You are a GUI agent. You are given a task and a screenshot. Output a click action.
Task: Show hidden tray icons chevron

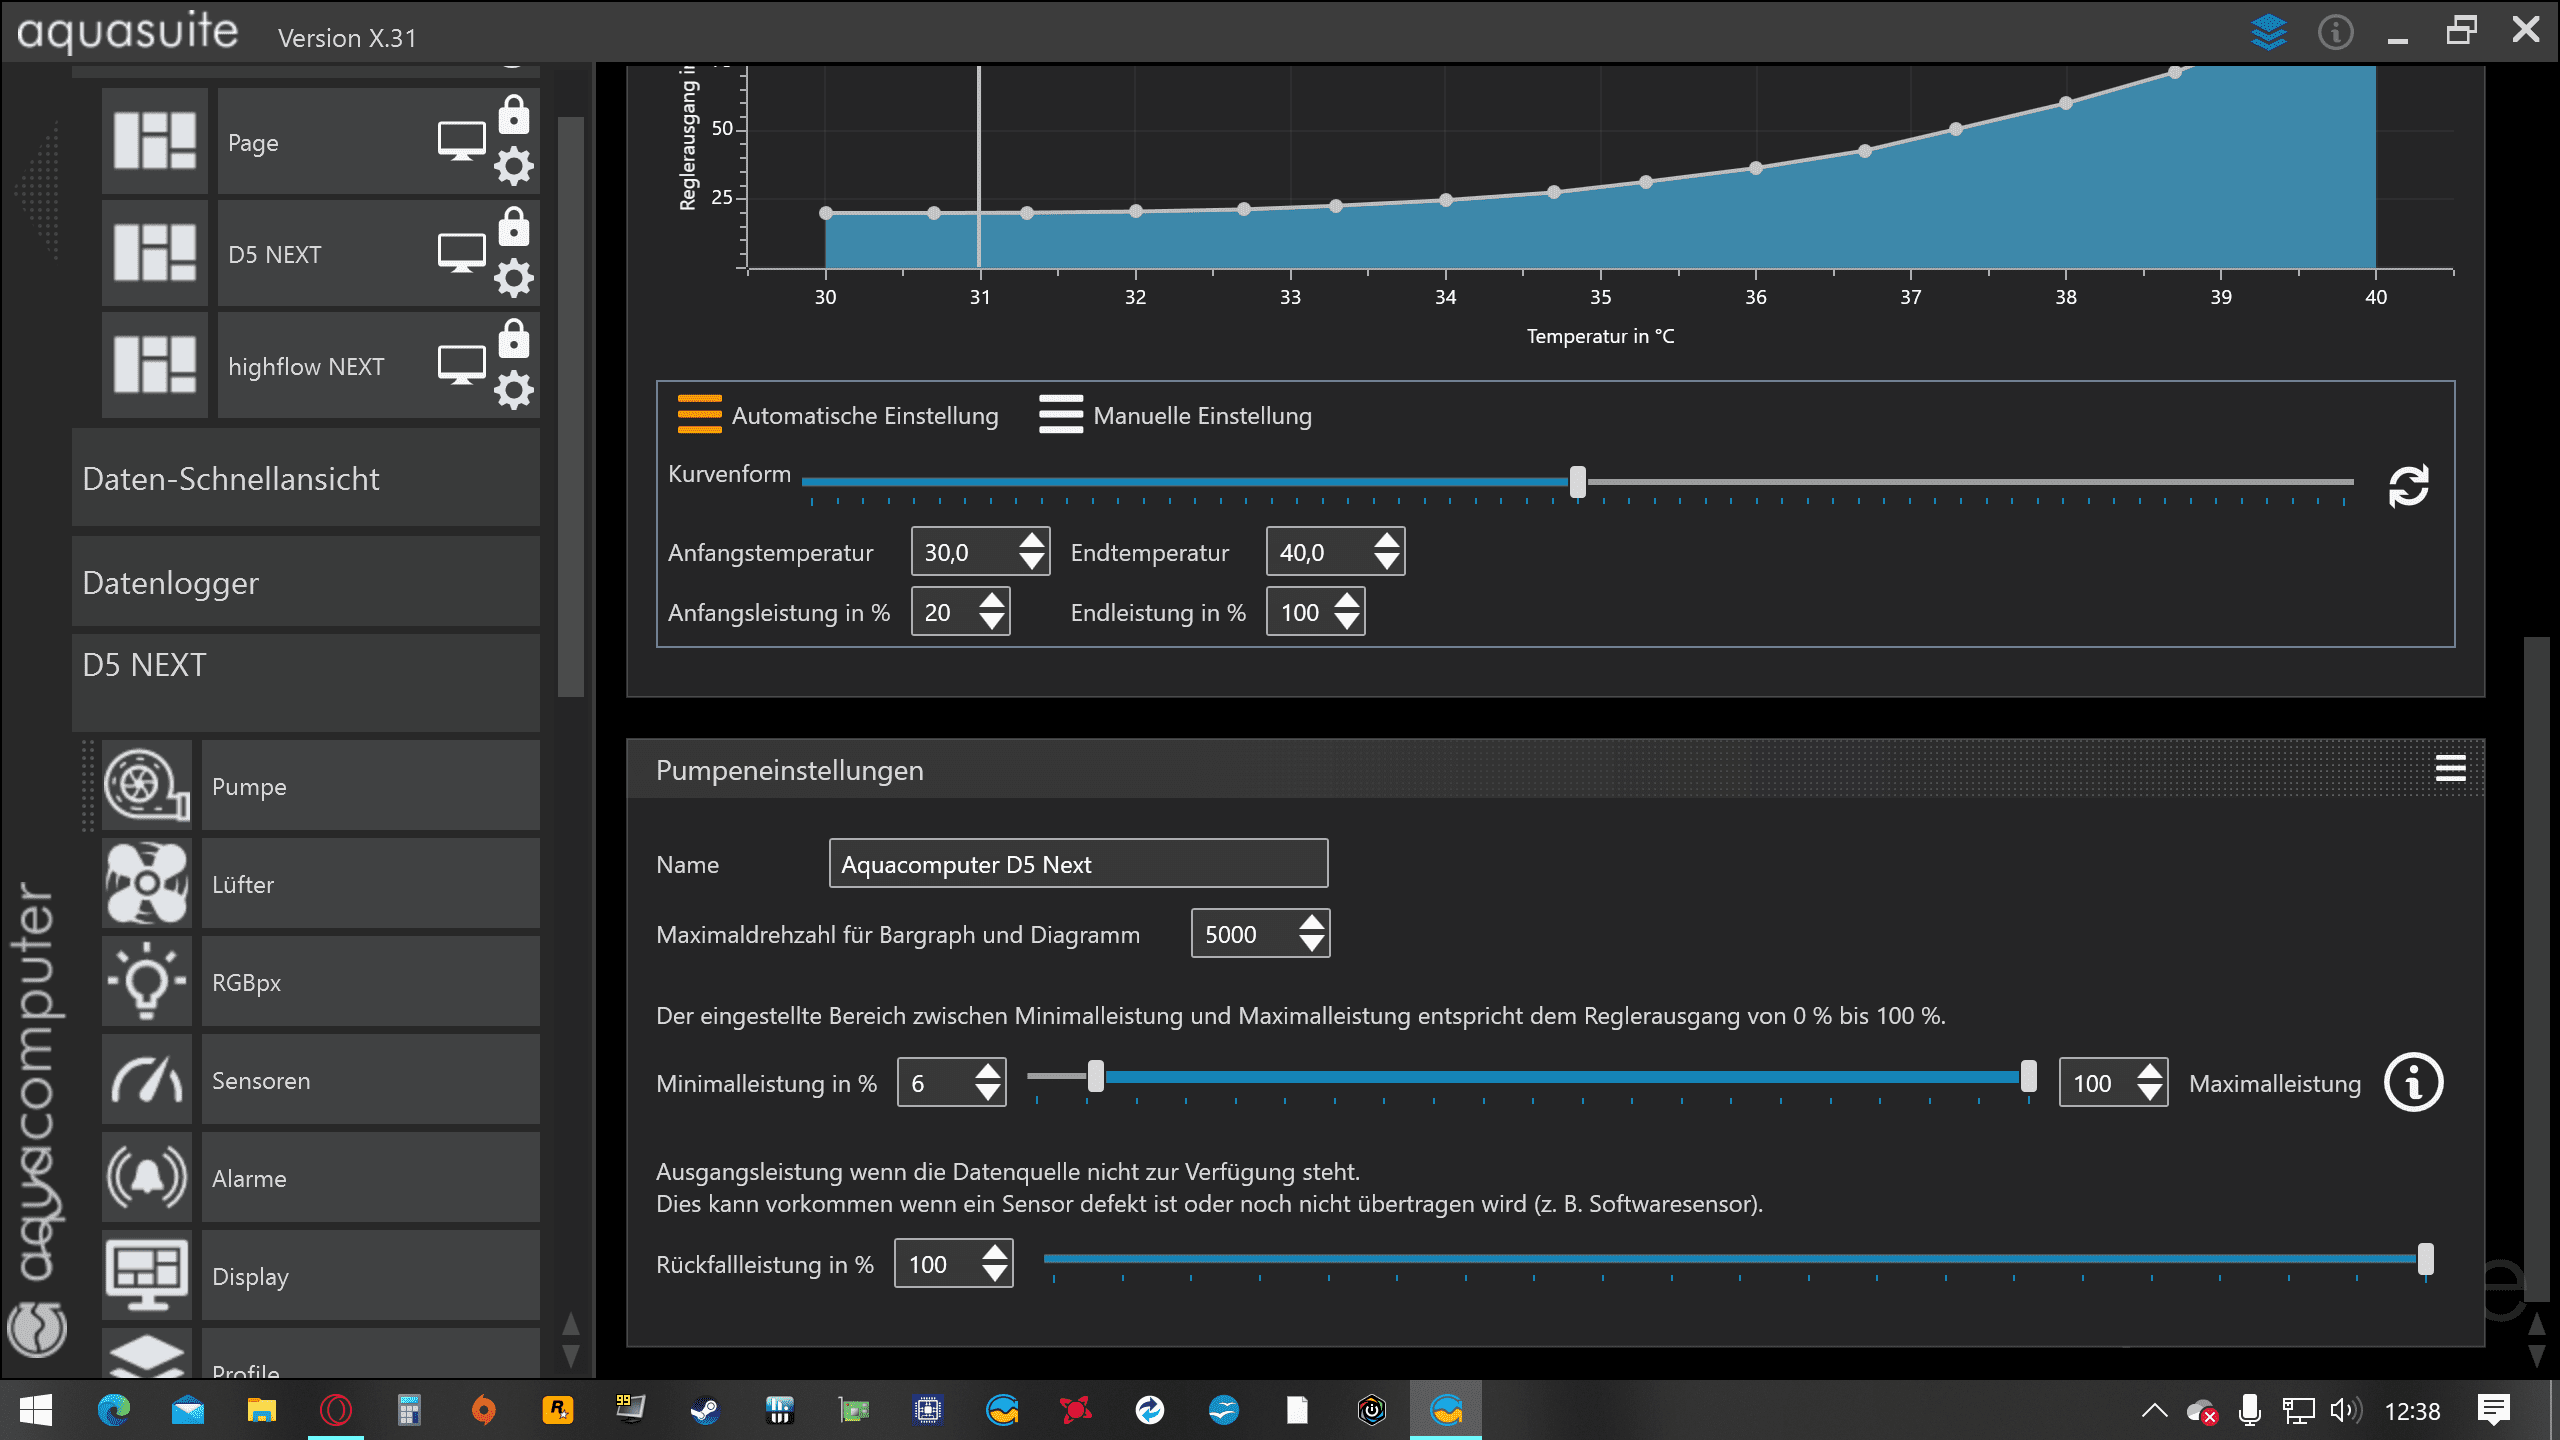coord(2154,1410)
